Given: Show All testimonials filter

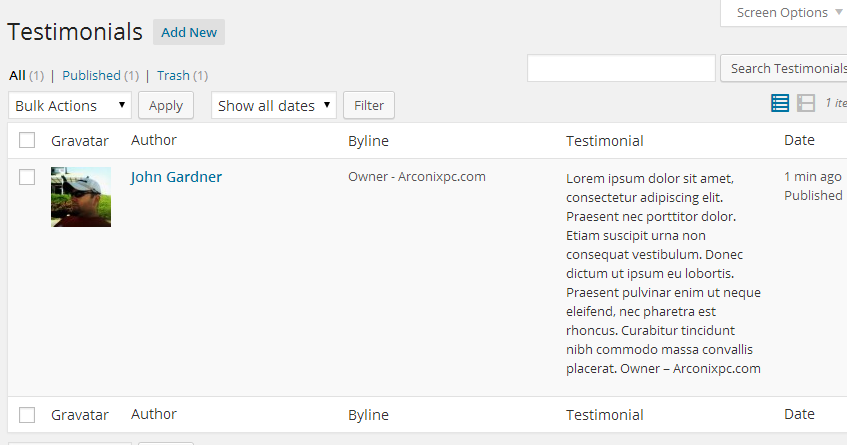Looking at the screenshot, I should coord(17,76).
